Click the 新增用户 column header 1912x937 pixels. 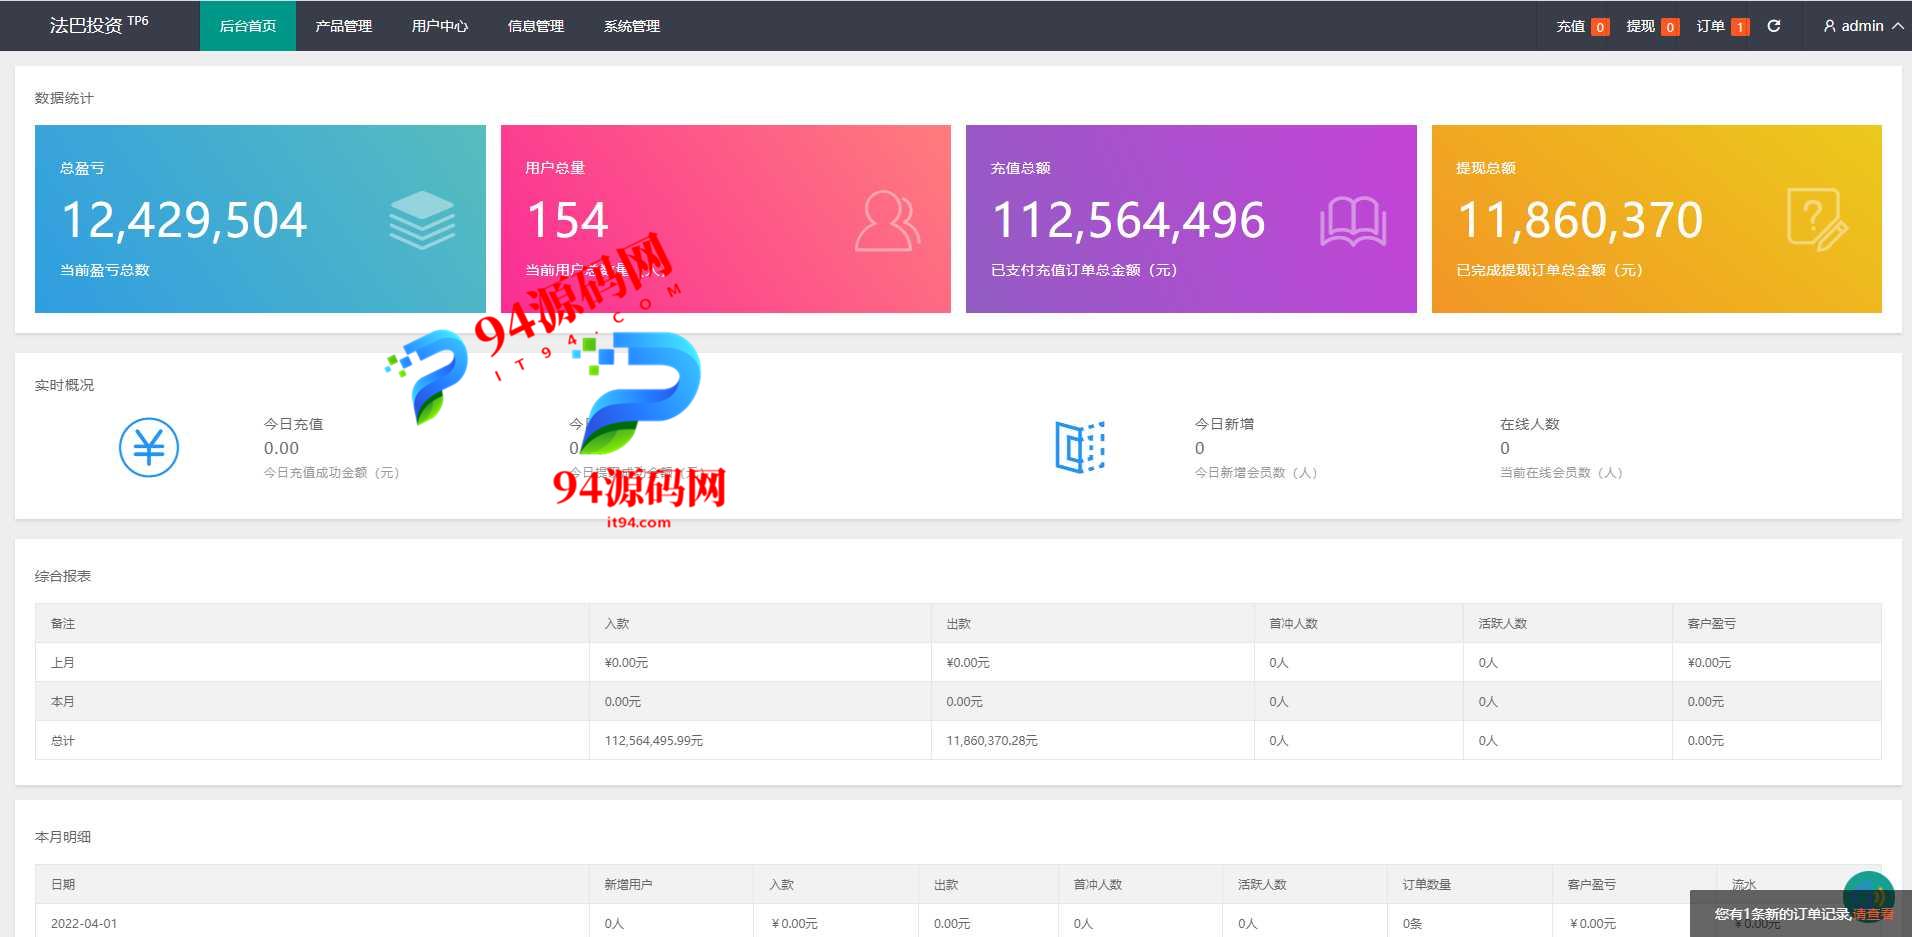pyautogui.click(x=628, y=885)
